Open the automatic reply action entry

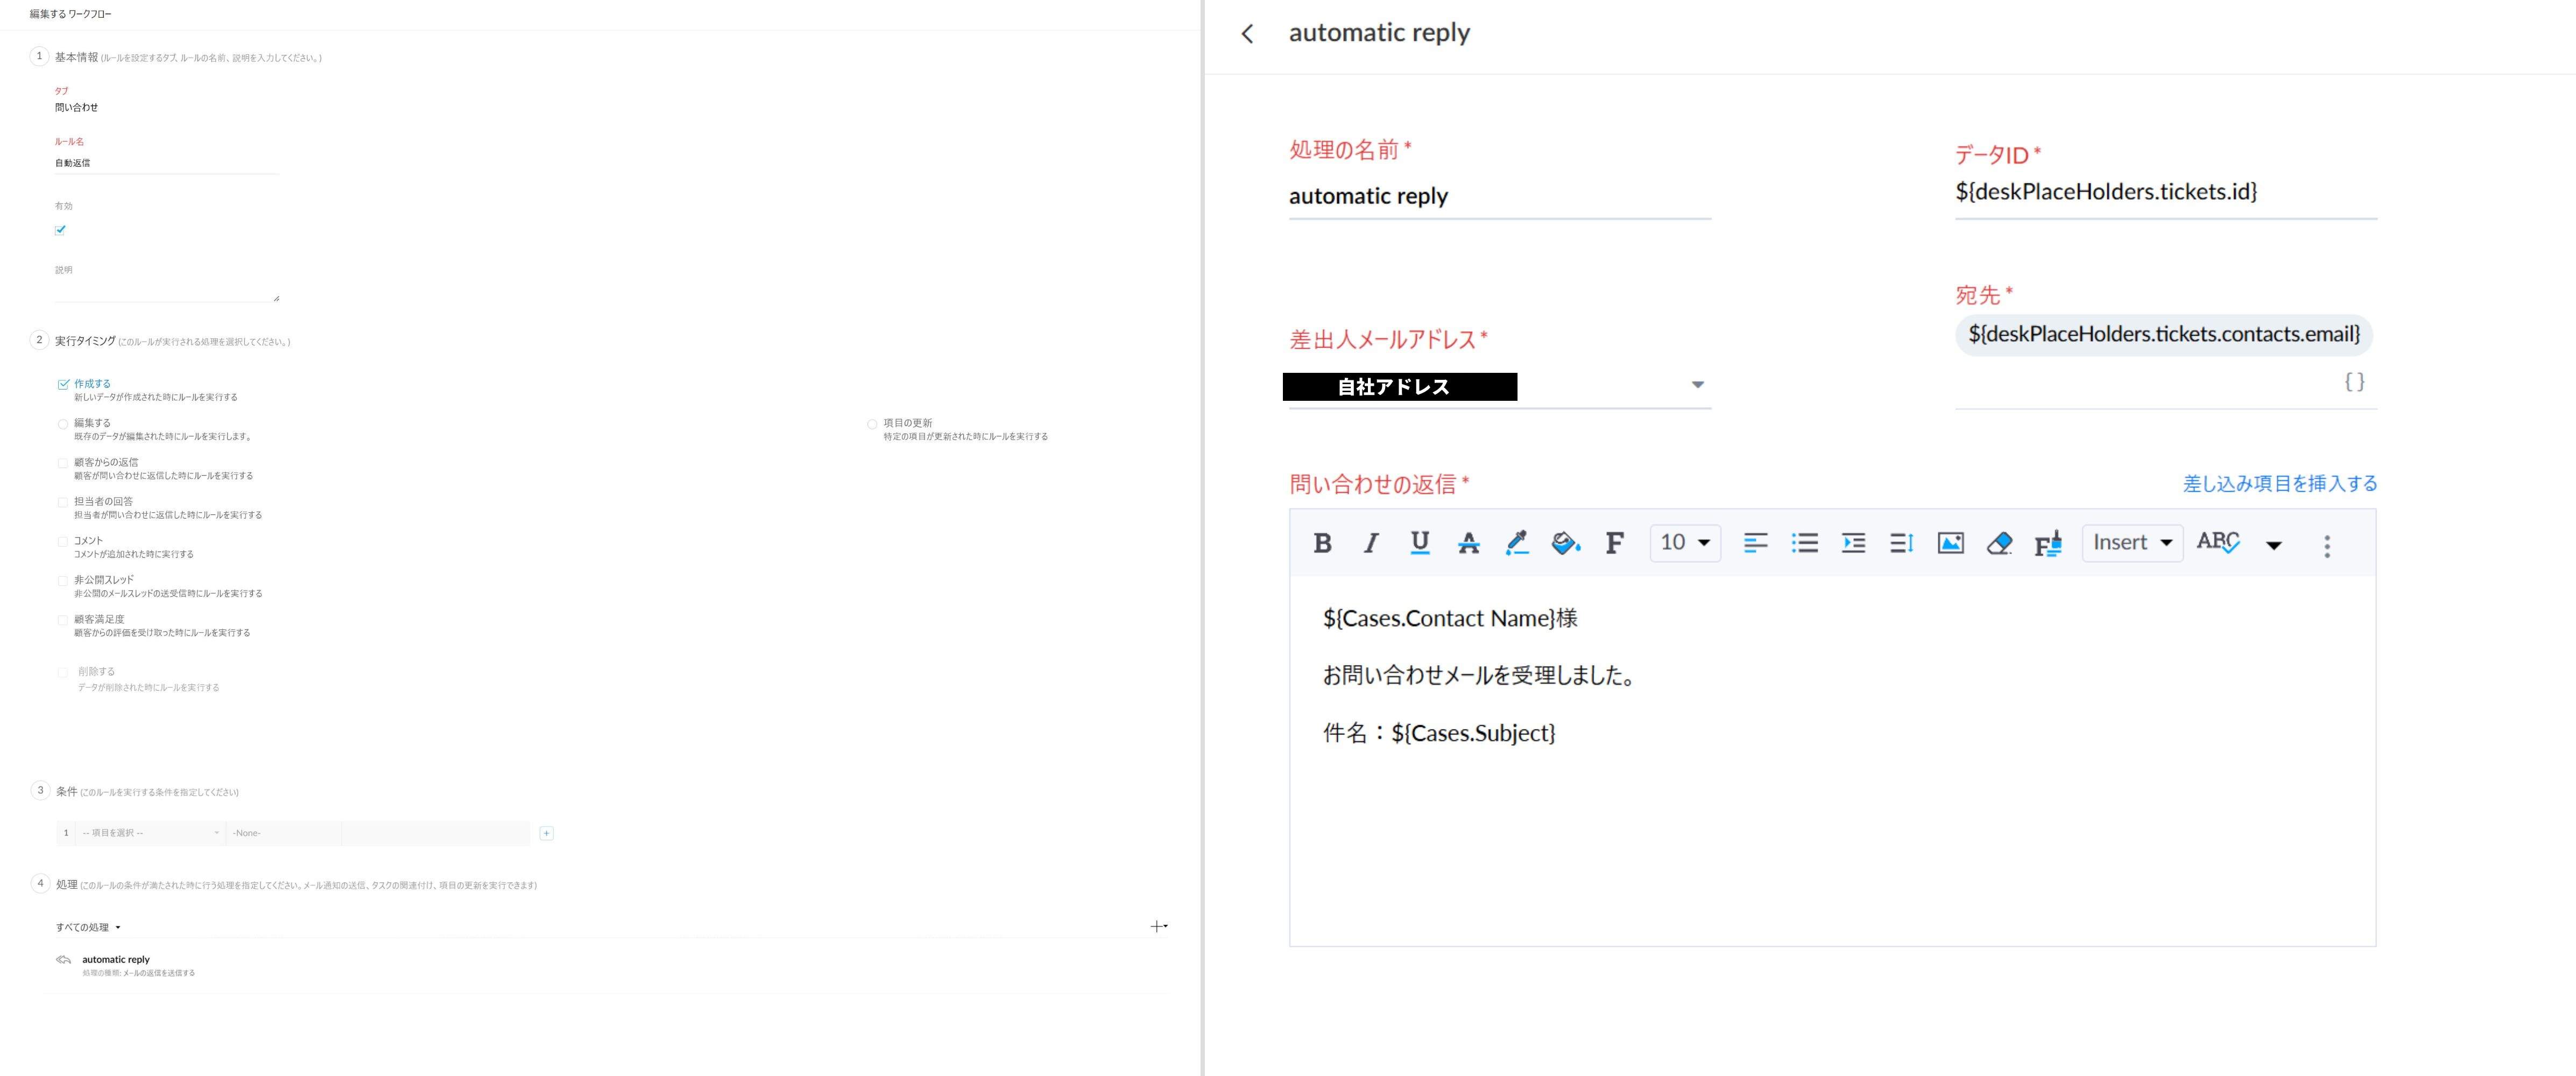pyautogui.click(x=116, y=959)
